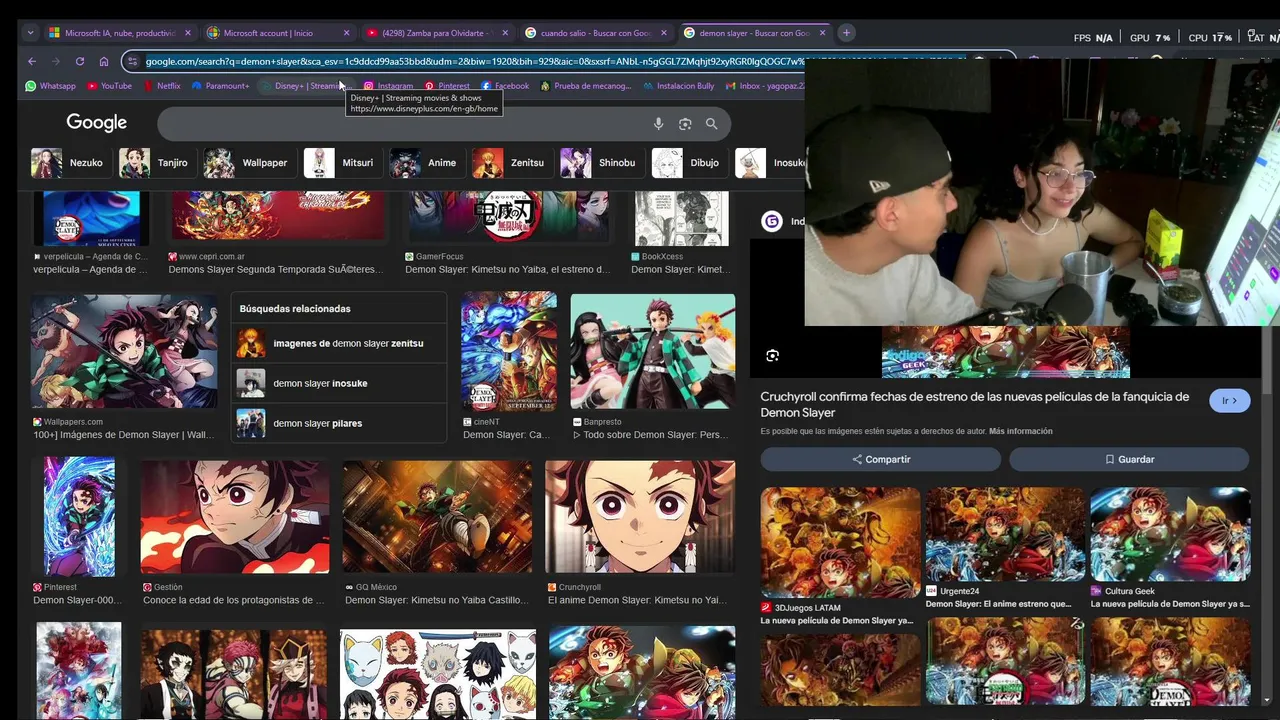The height and width of the screenshot is (720, 1280).
Task: Start voice search with microphone icon
Action: tap(658, 124)
